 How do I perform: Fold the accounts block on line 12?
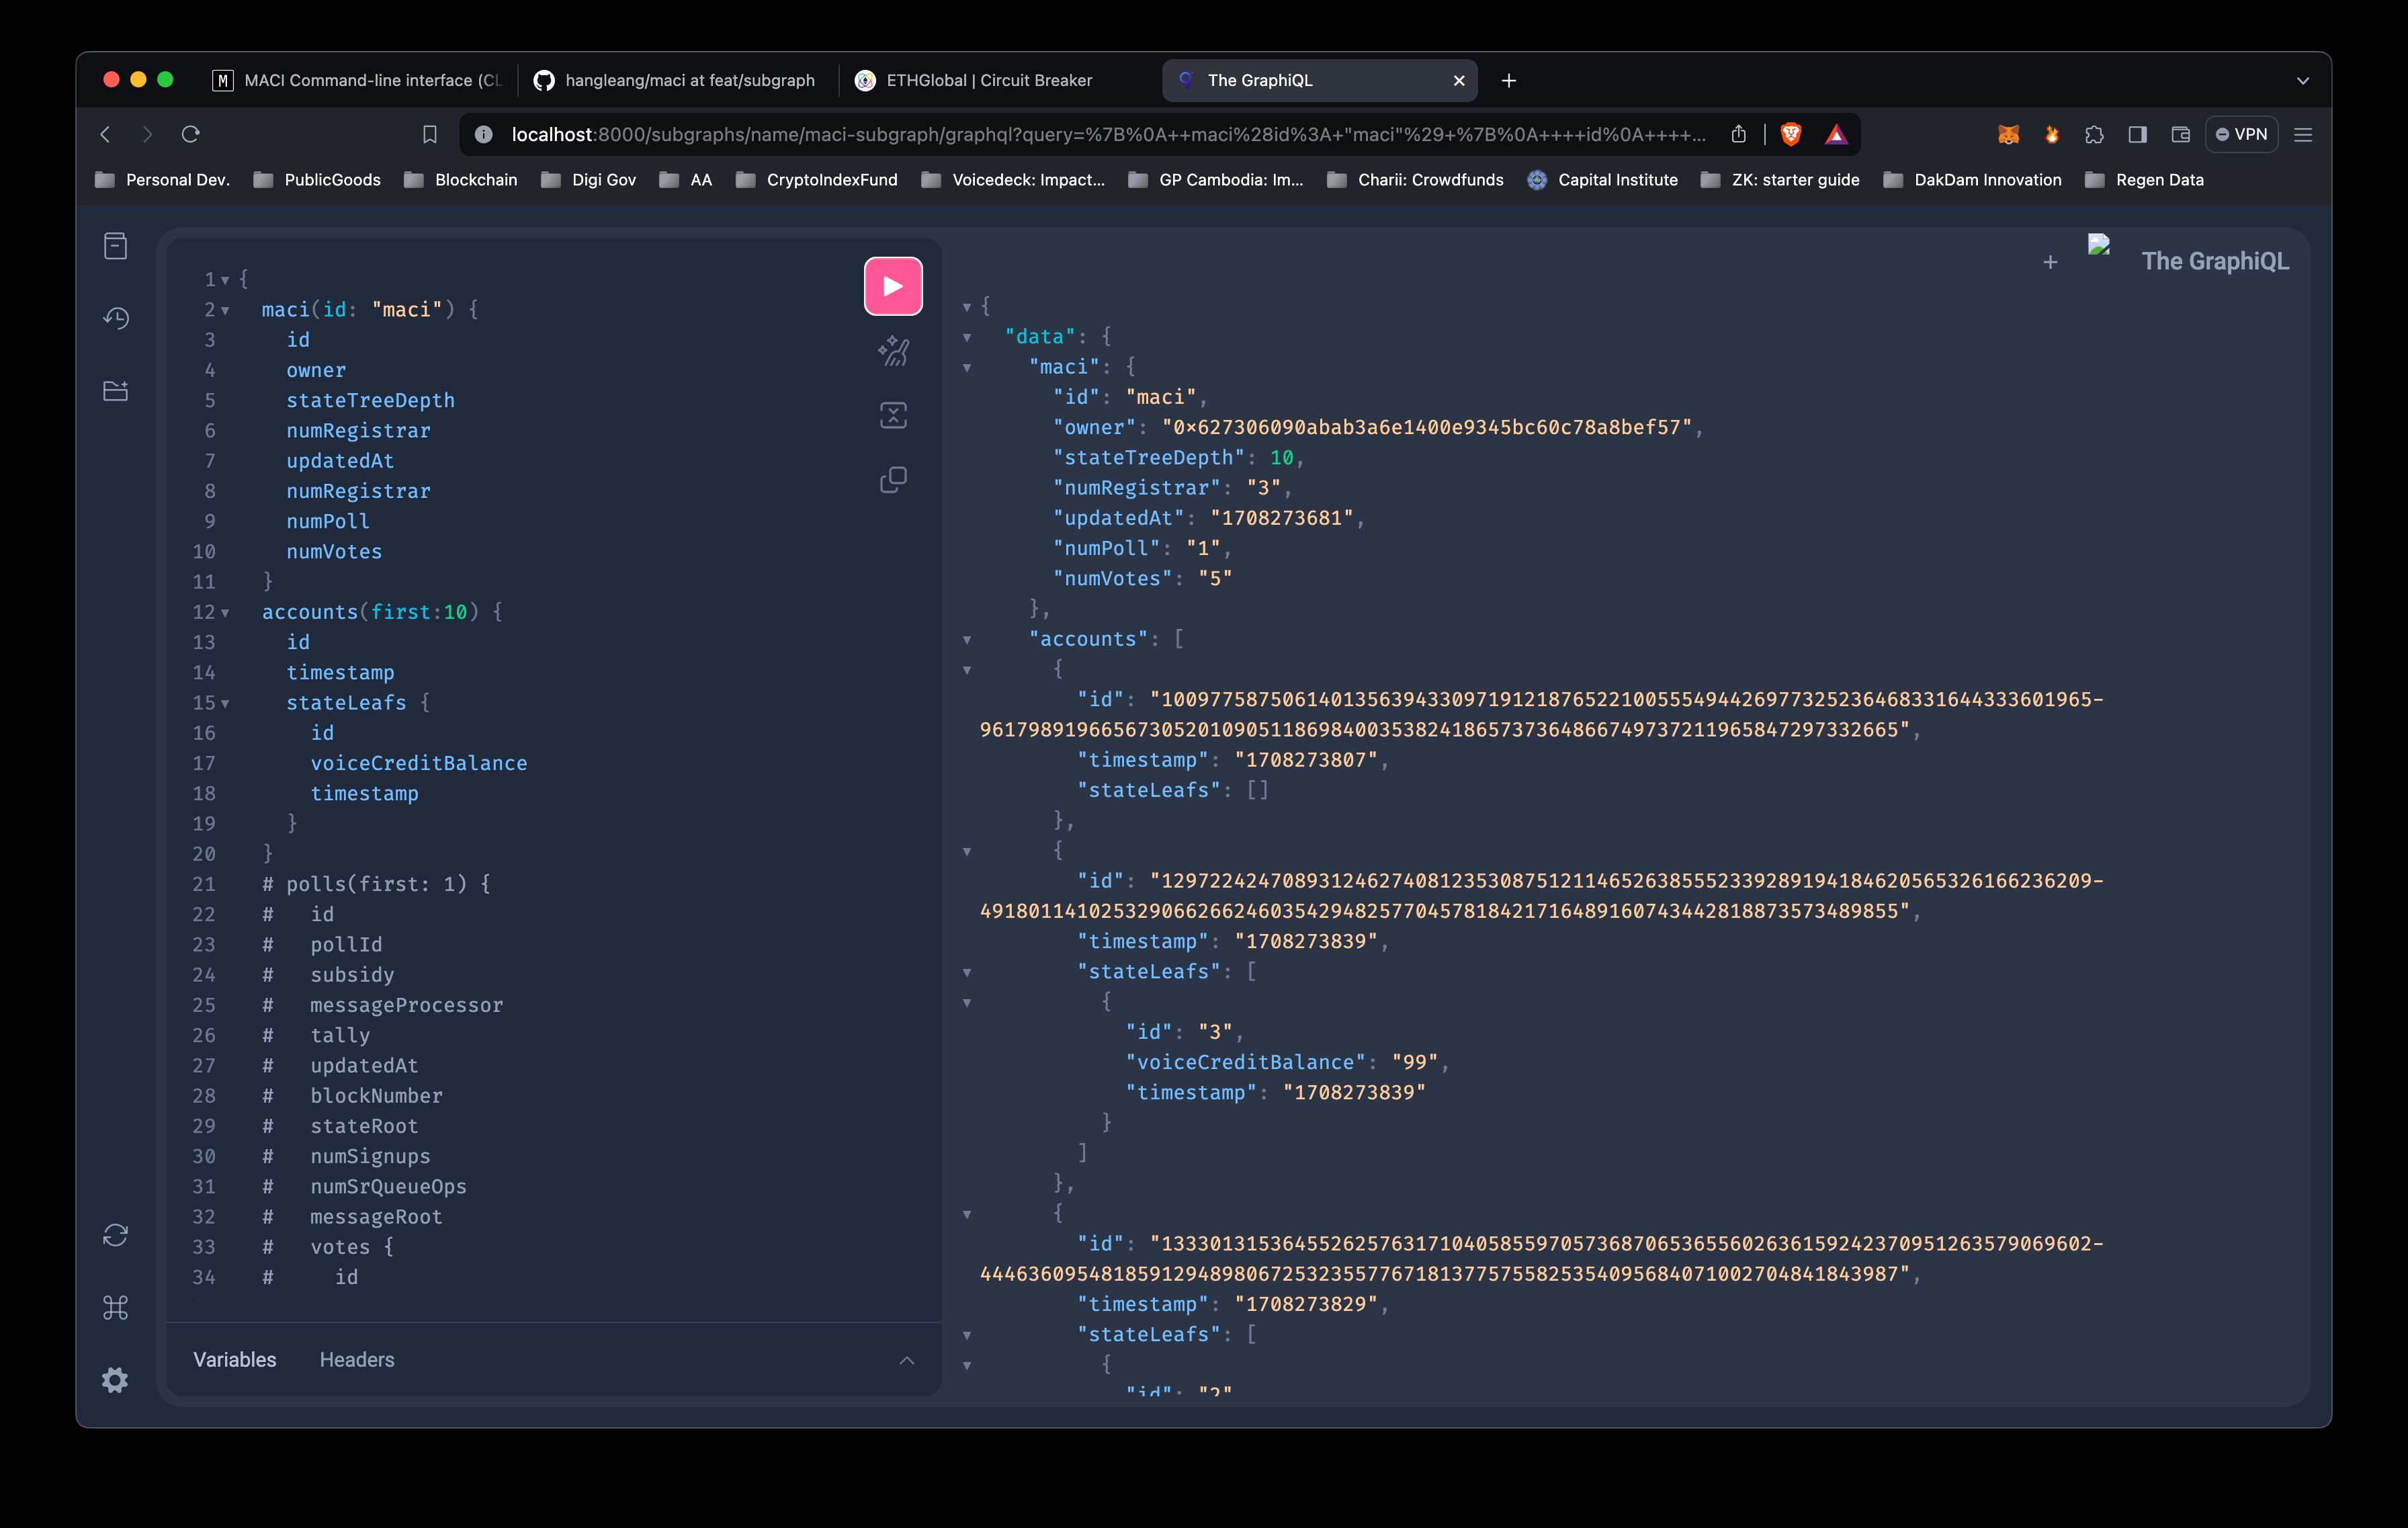[x=225, y=613]
